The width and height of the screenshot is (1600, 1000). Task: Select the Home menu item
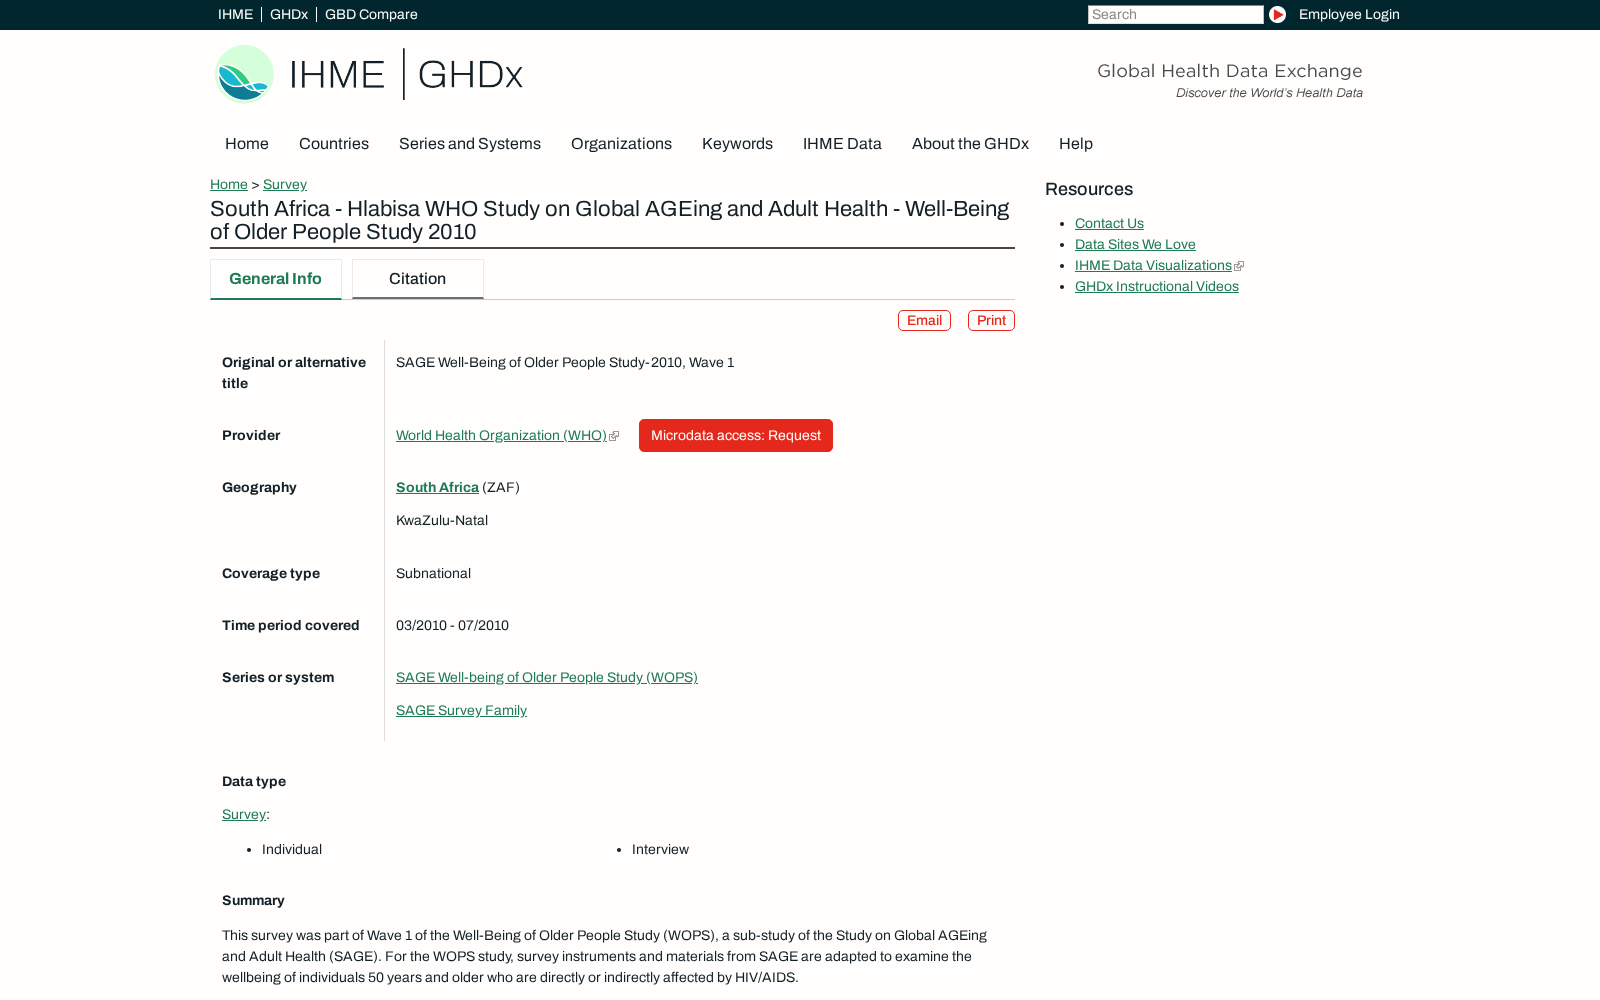coord(247,143)
